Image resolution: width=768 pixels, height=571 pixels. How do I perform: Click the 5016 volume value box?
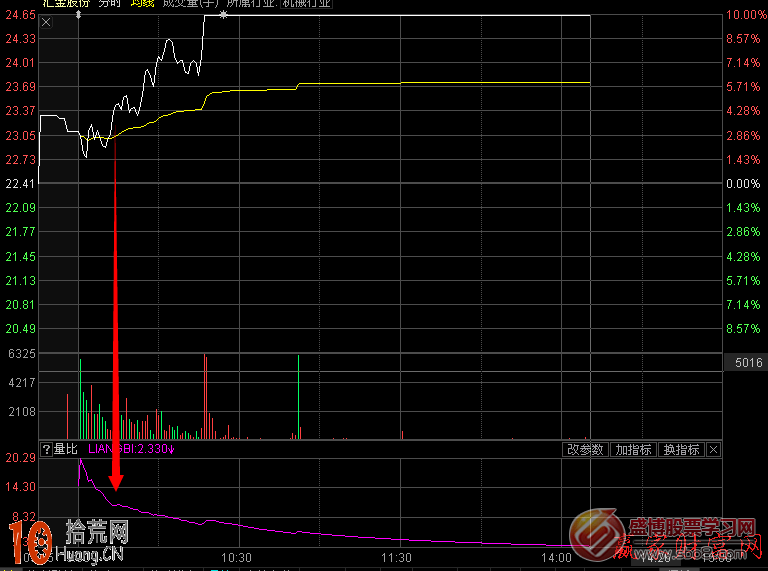pos(748,363)
